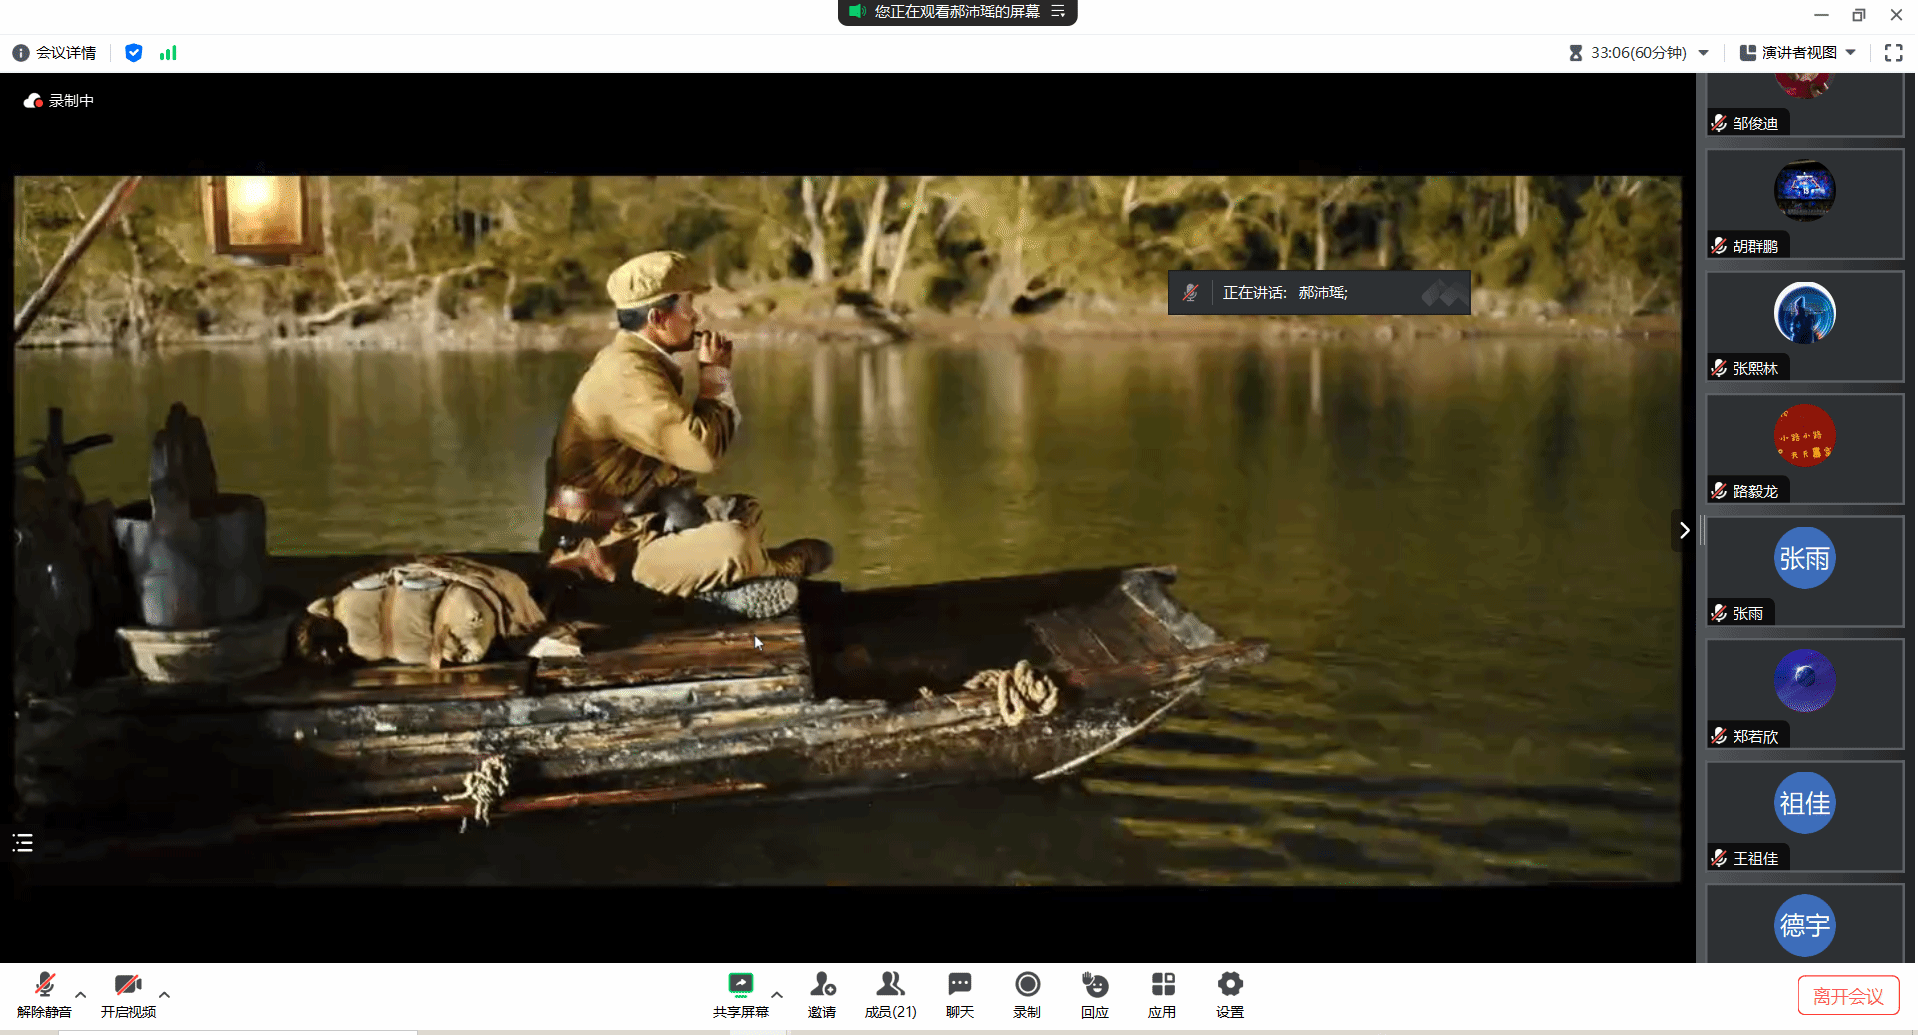Expand audio options arrow beside 解除静音

coord(81,995)
